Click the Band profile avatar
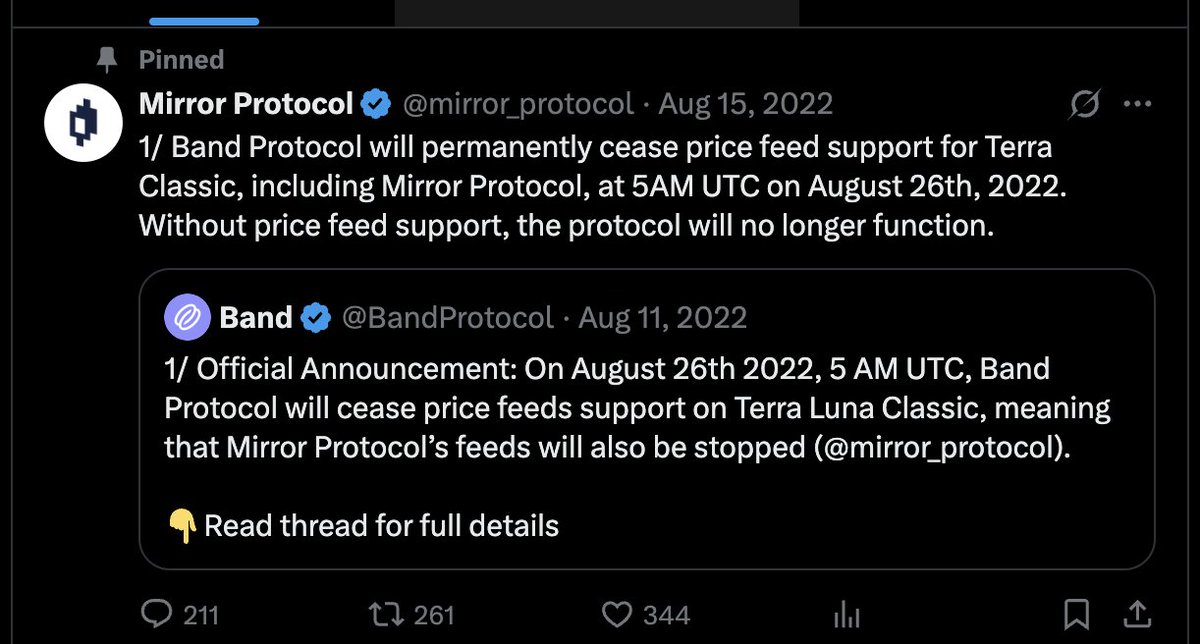Image resolution: width=1200 pixels, height=644 pixels. 188,318
